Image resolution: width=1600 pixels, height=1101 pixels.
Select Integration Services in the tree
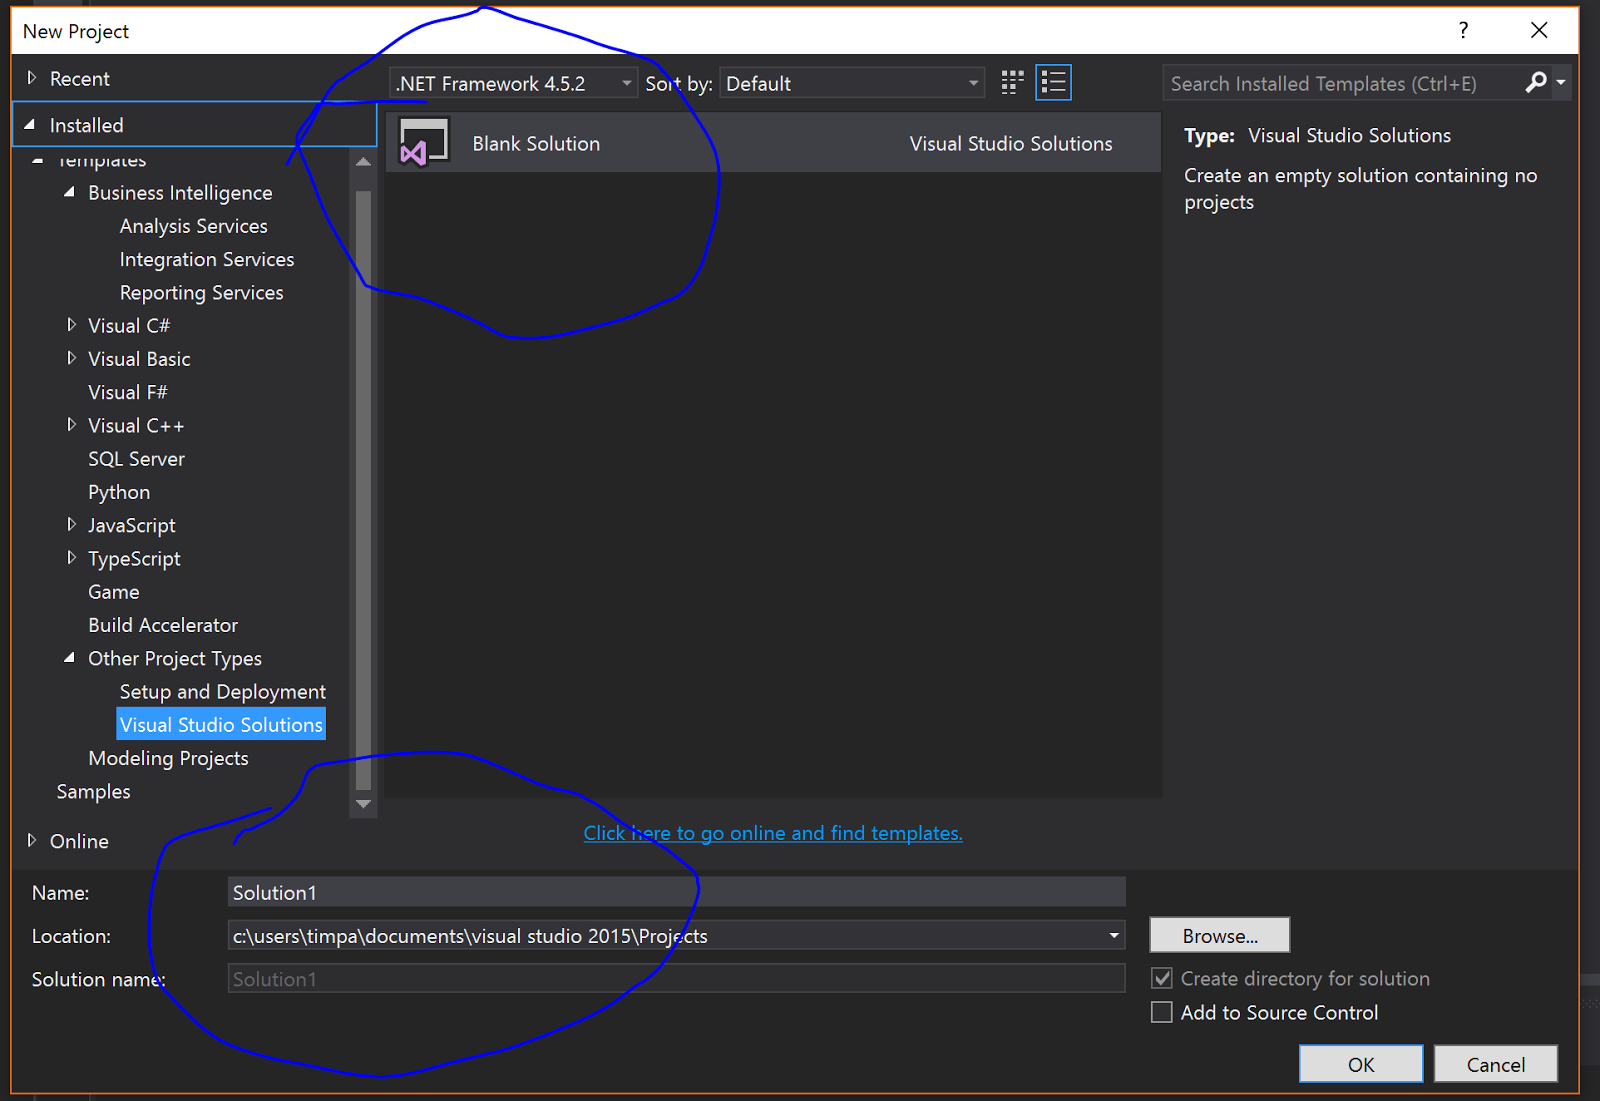coord(207,259)
